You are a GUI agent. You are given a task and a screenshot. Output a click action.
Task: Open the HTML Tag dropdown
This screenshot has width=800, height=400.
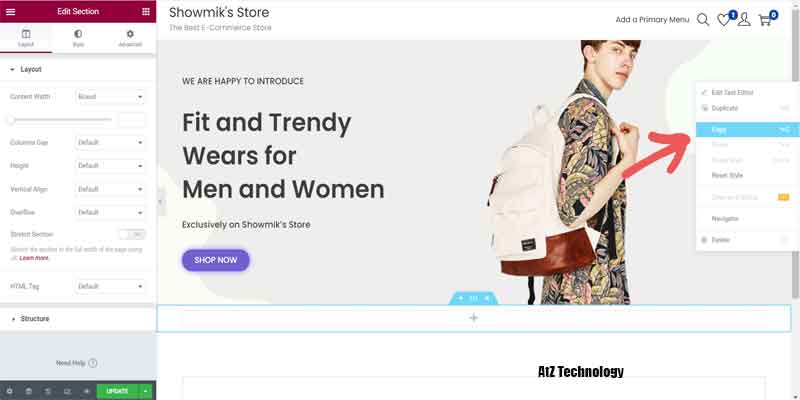tap(110, 286)
